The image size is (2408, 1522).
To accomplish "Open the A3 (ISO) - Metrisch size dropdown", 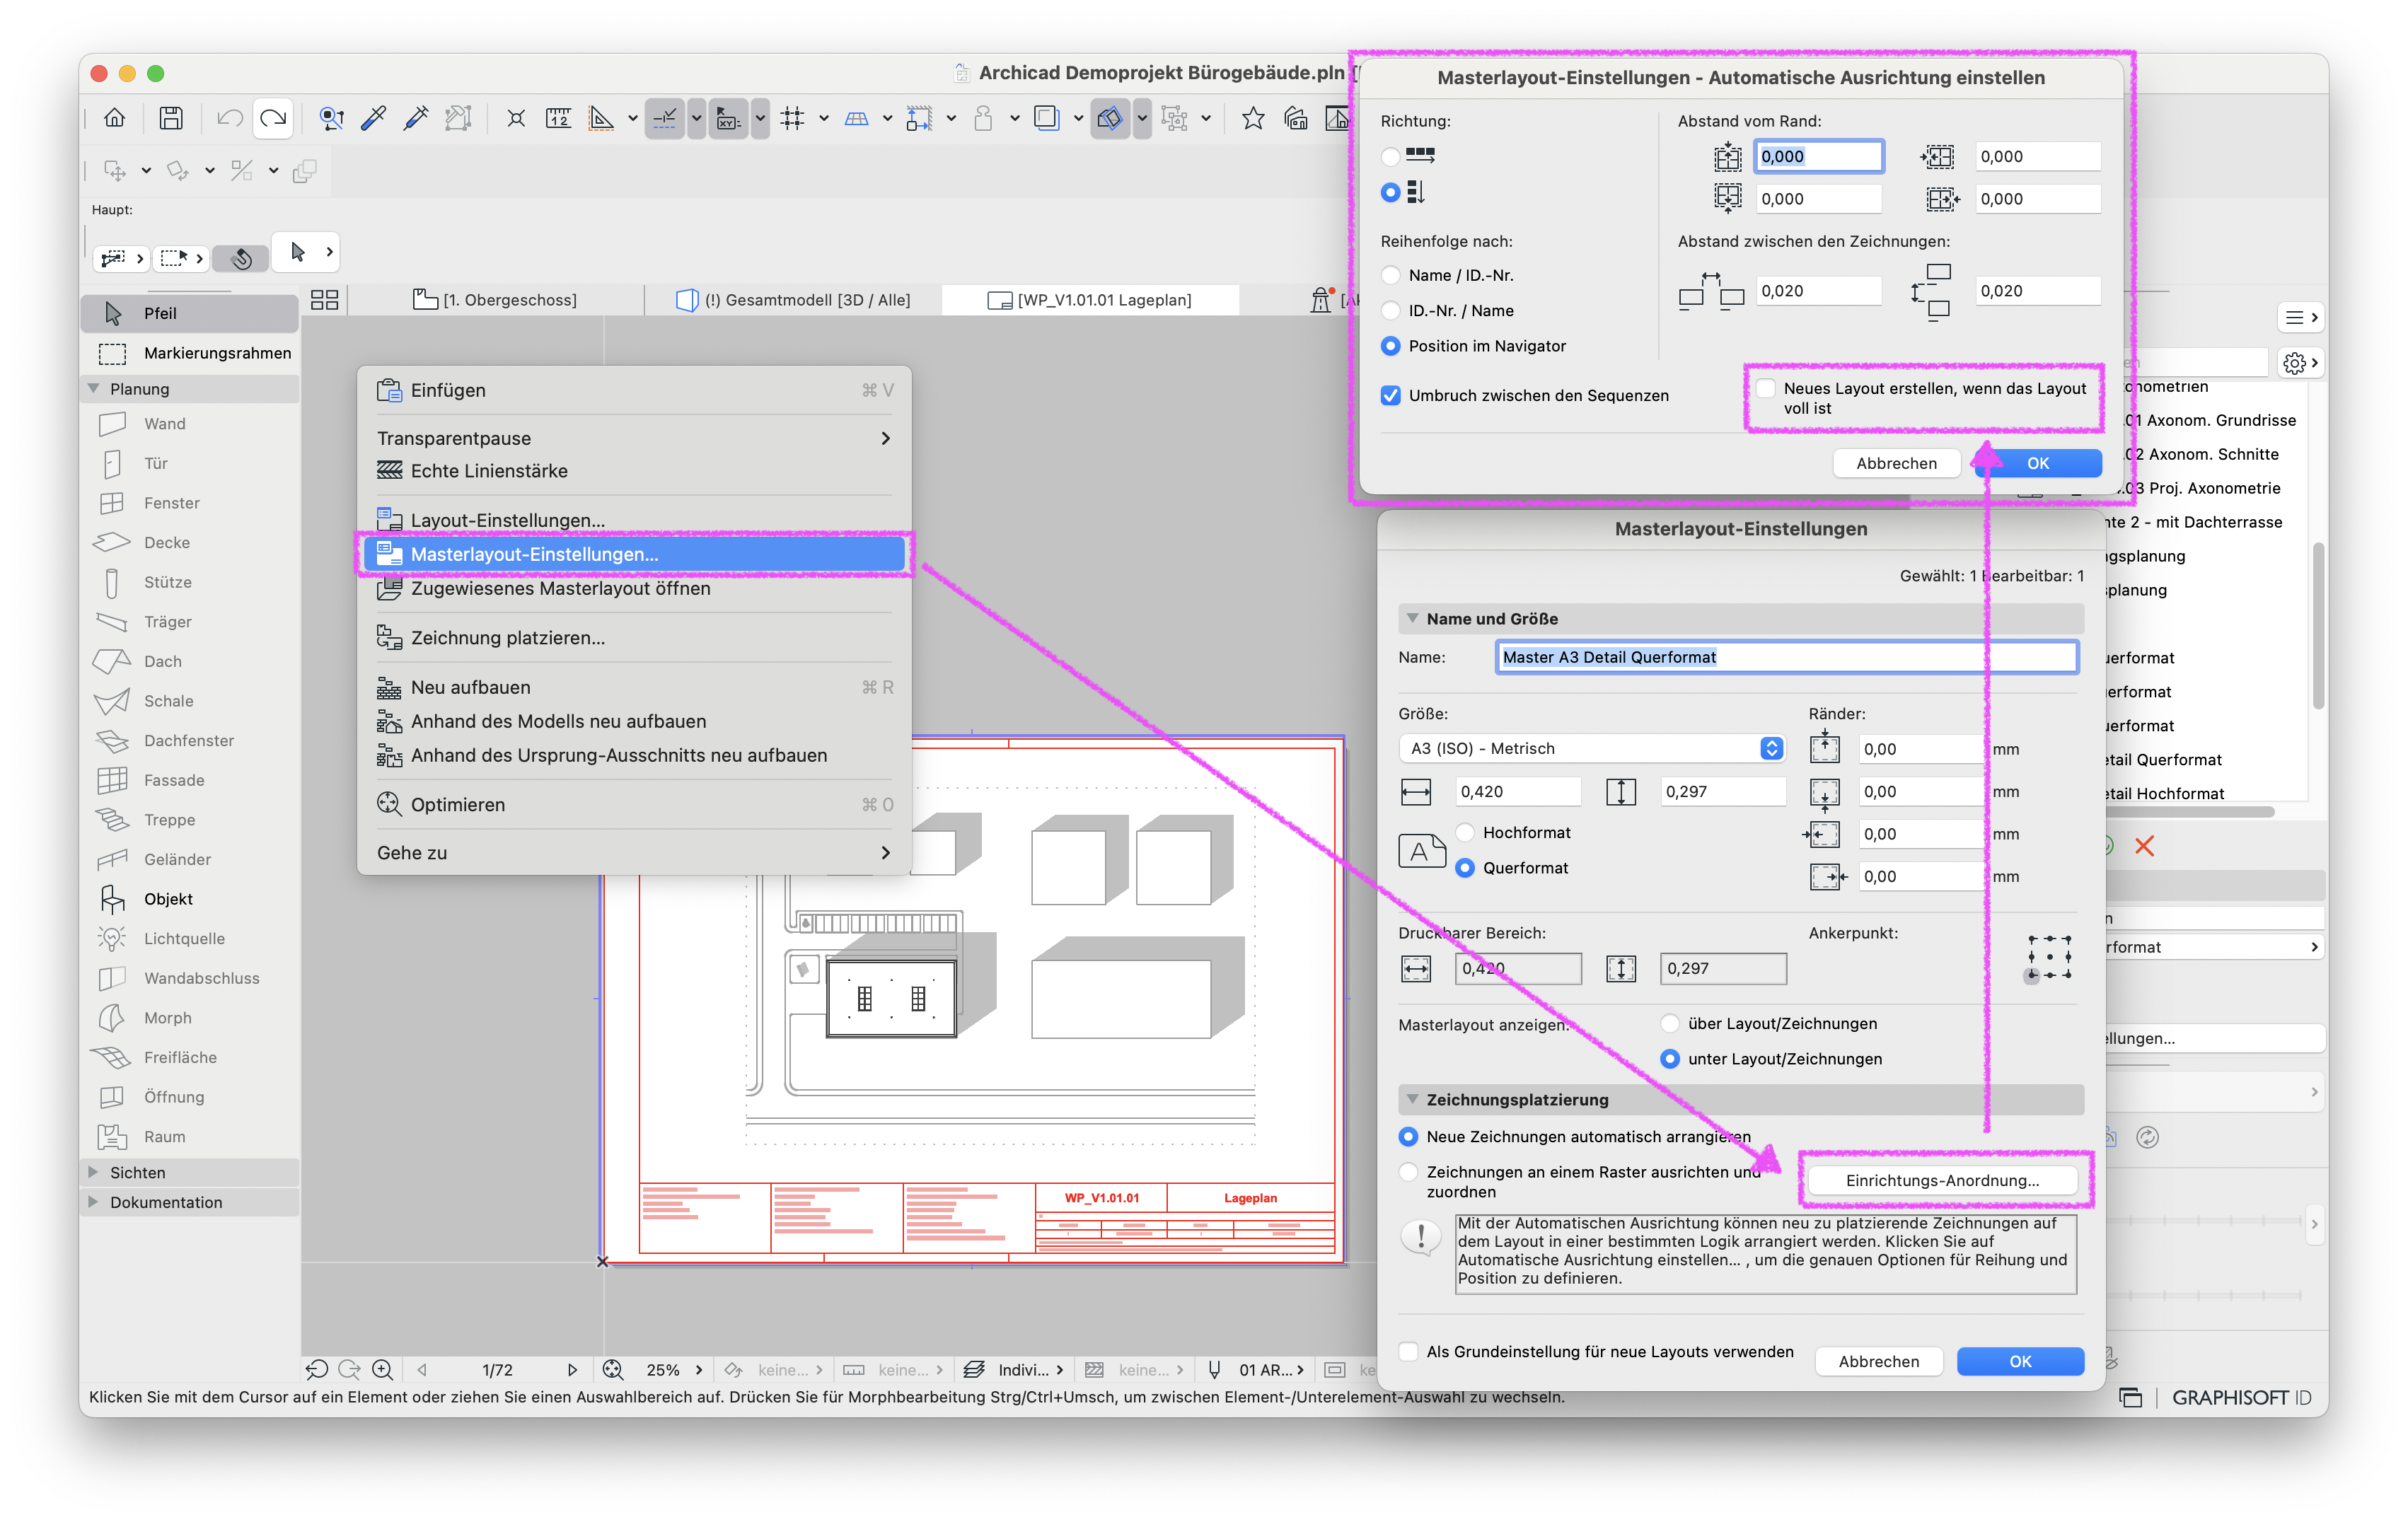I will click(x=1591, y=748).
